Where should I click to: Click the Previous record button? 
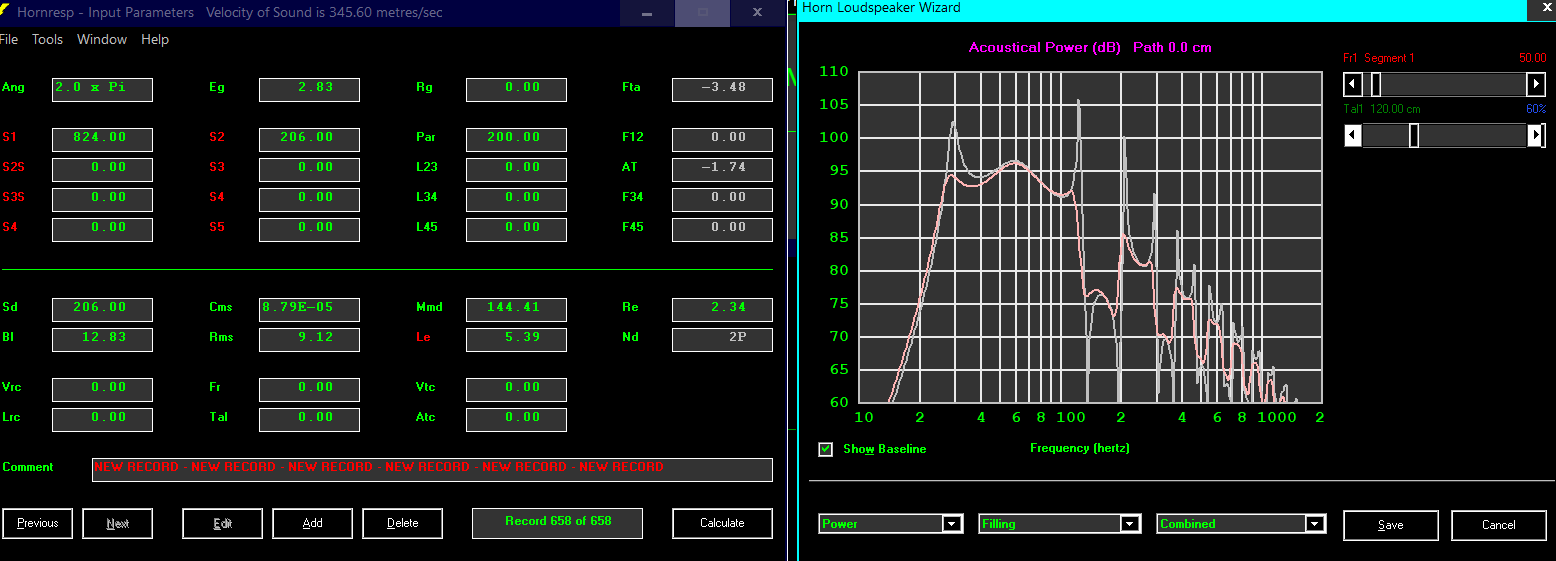pos(38,523)
